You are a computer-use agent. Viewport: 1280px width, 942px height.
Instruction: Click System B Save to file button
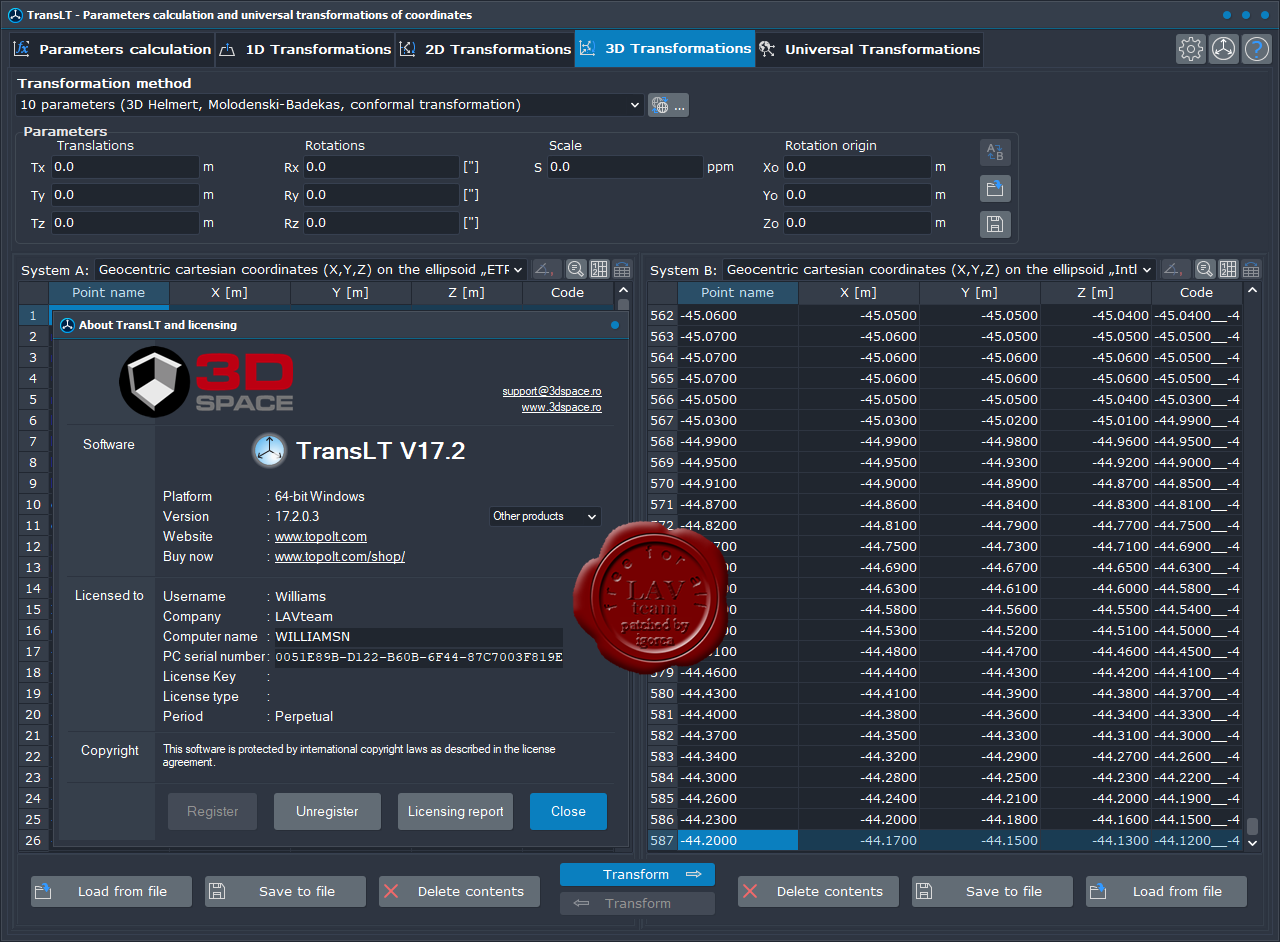tap(992, 891)
